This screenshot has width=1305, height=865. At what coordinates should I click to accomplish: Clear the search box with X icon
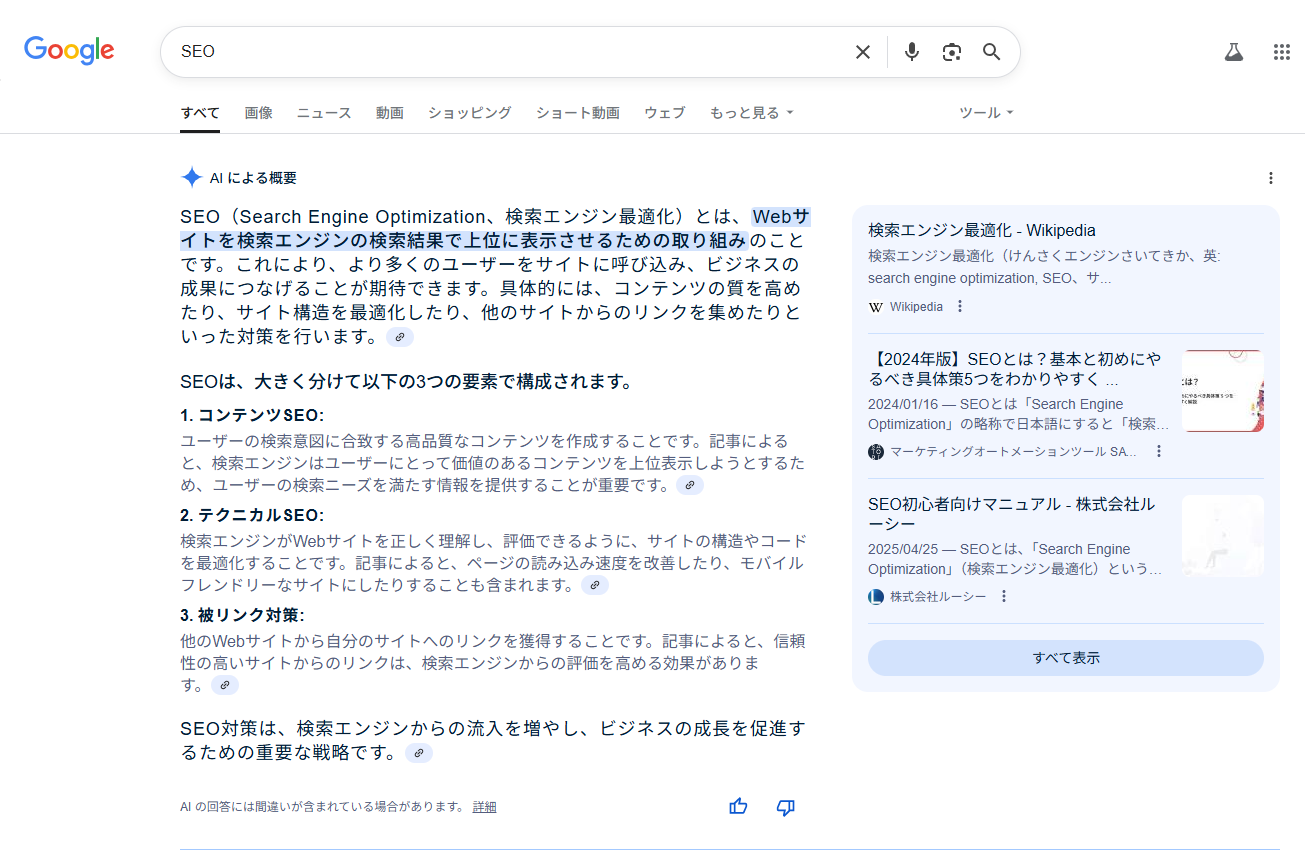(862, 52)
